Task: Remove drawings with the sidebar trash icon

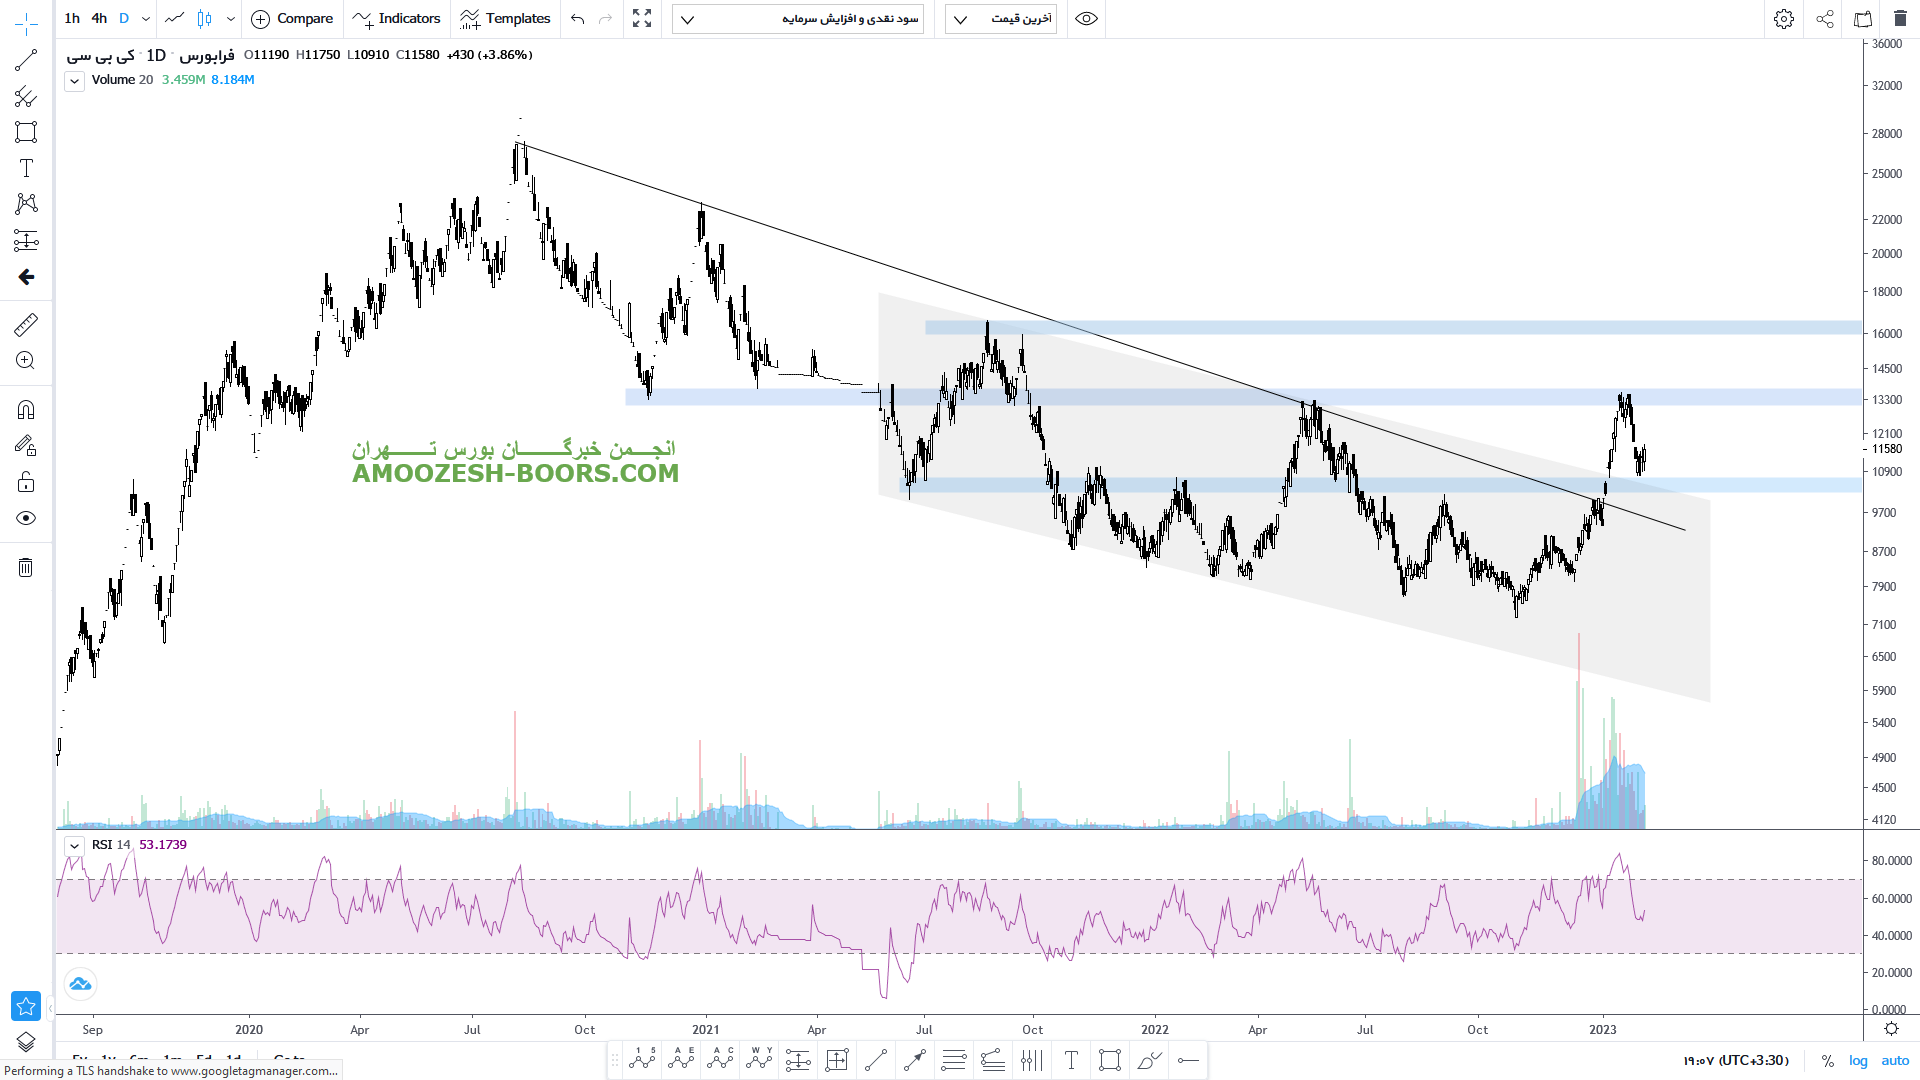Action: point(26,568)
